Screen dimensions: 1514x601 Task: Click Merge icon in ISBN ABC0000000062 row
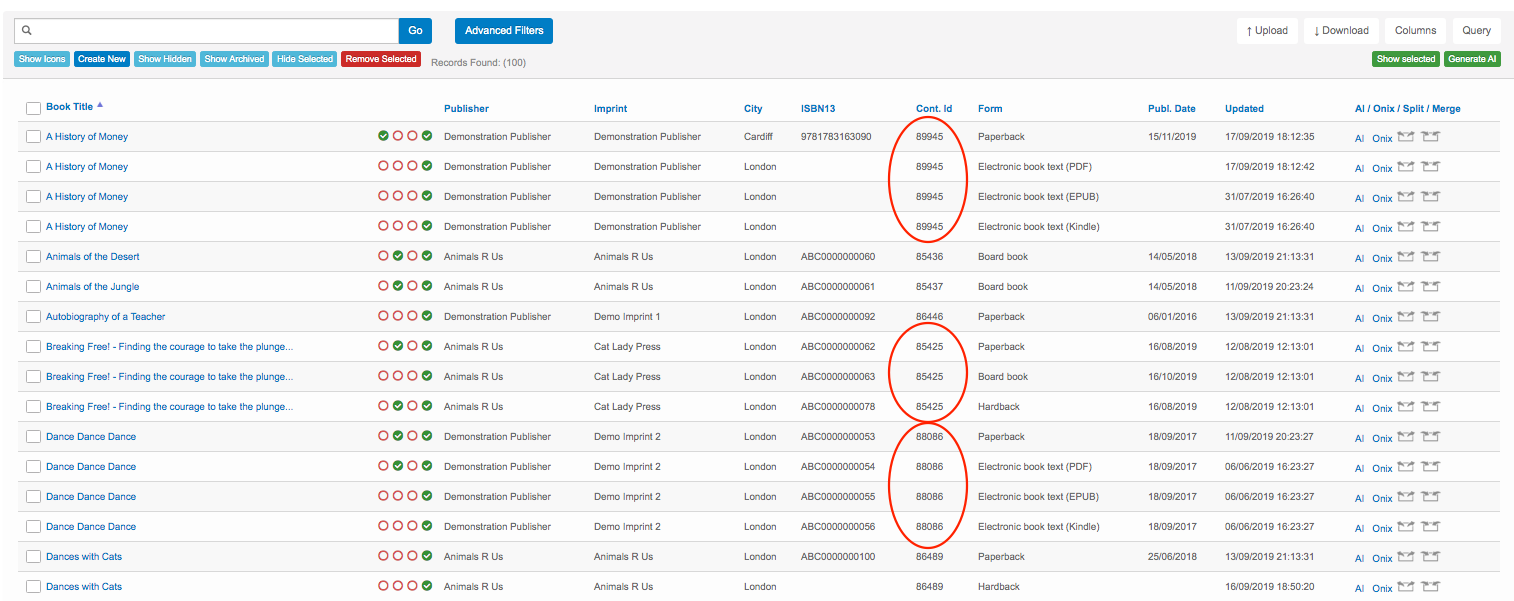tap(1430, 347)
